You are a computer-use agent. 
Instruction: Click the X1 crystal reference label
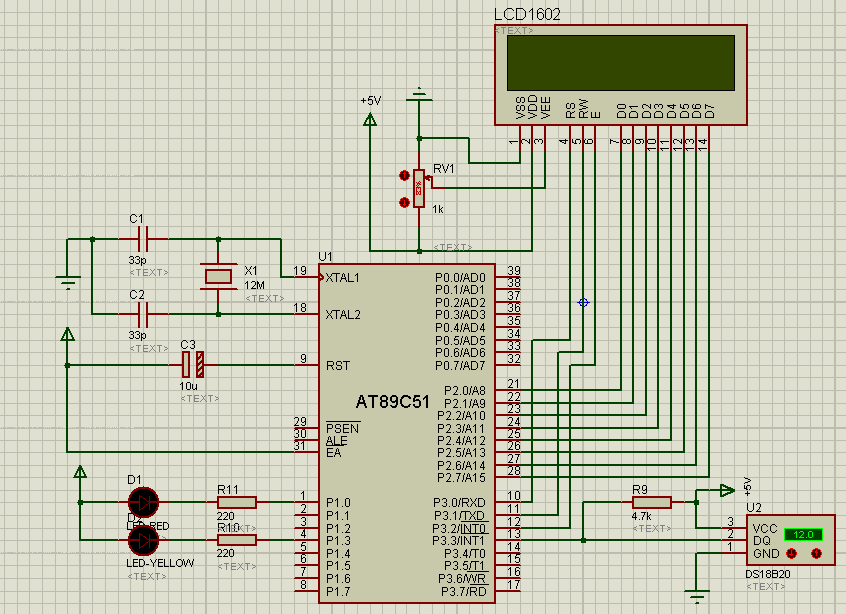(x=251, y=270)
